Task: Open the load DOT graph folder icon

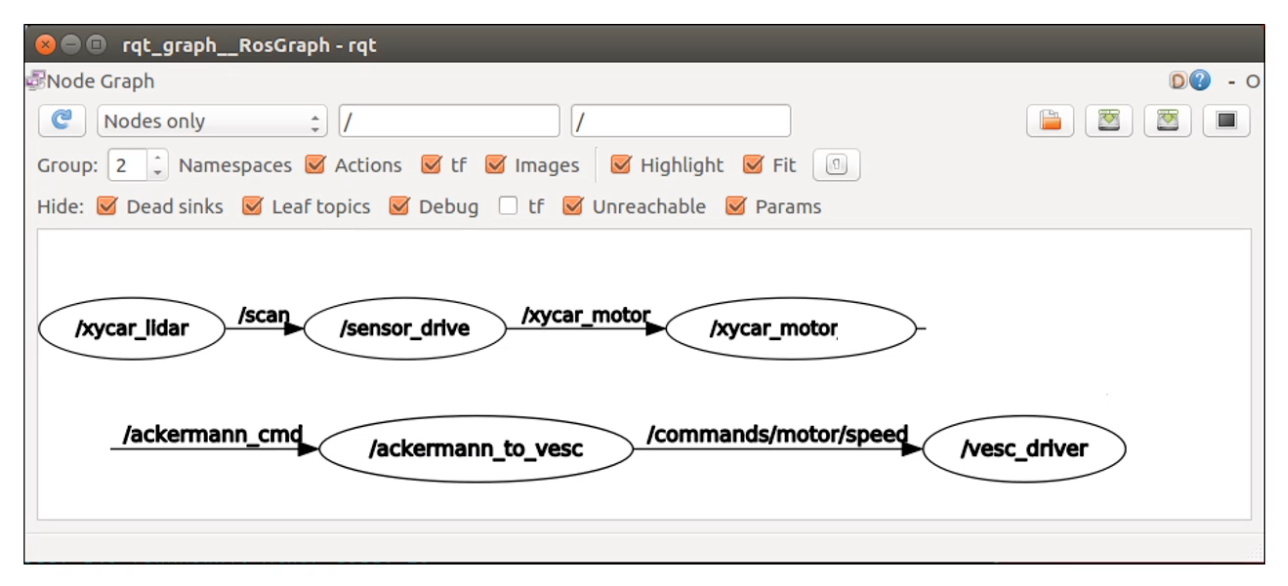Action: point(1050,121)
